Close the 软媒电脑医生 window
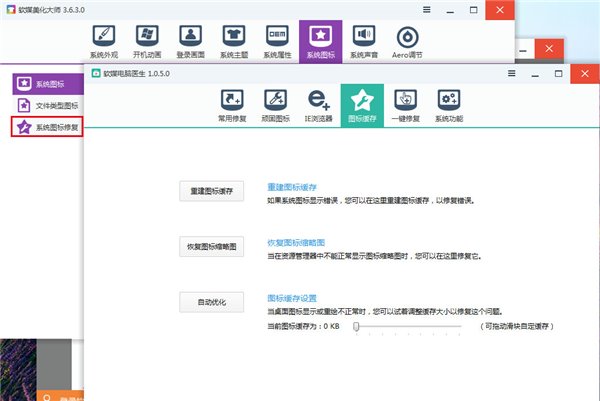 pos(585,73)
